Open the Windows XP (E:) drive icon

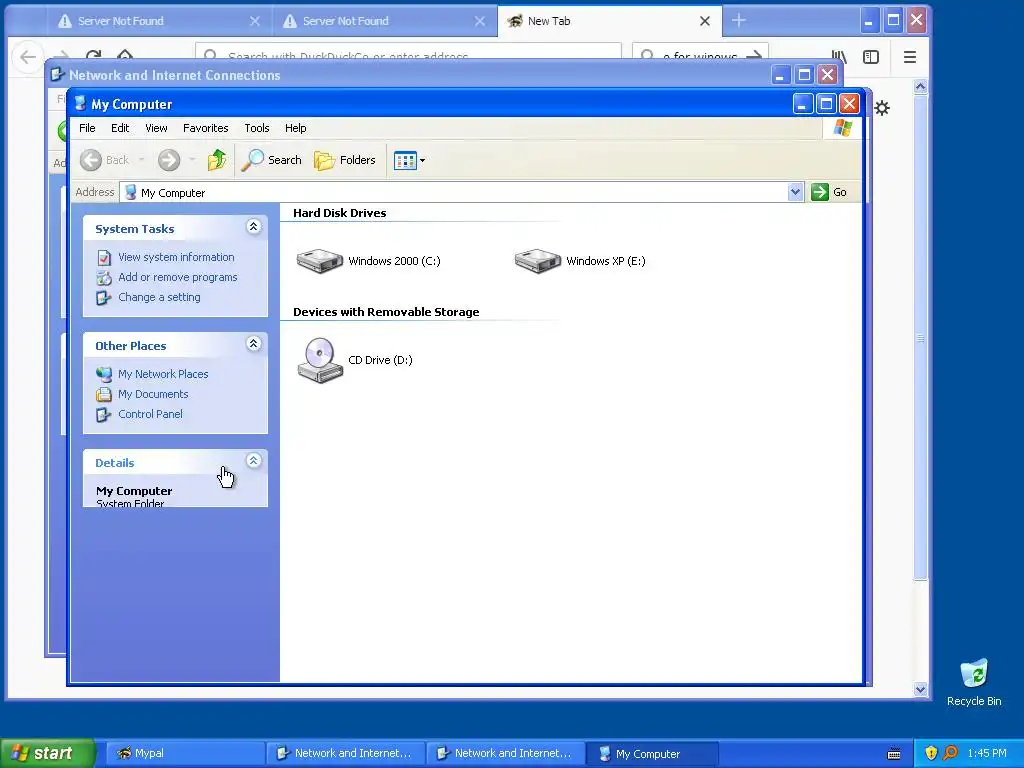coord(537,261)
